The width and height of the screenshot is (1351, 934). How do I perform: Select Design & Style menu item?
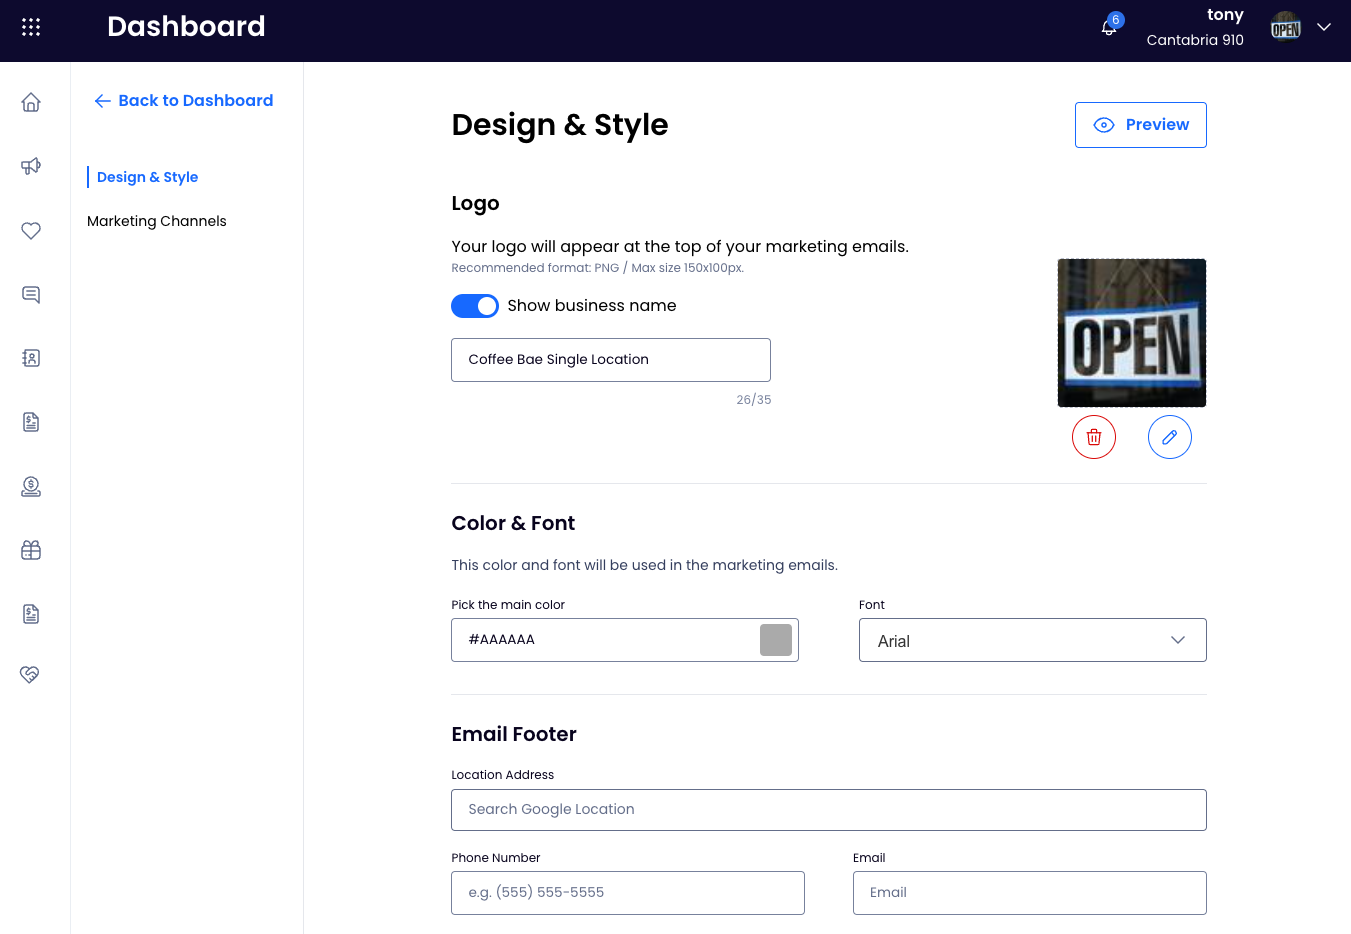[147, 177]
